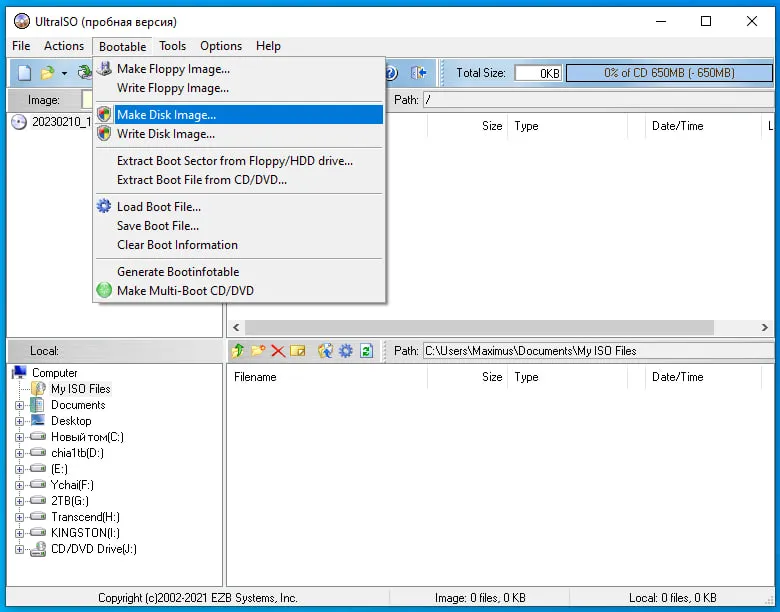Open the dropdown arrow beside the Open icon
This screenshot has width=780, height=612.
(65, 74)
